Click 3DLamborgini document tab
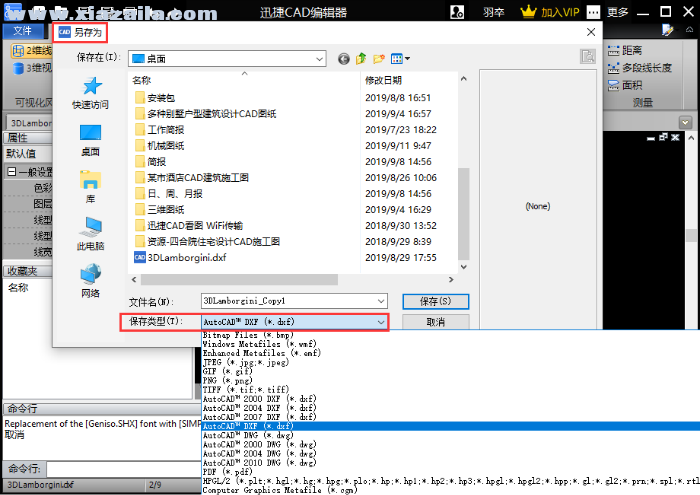 pos(30,123)
